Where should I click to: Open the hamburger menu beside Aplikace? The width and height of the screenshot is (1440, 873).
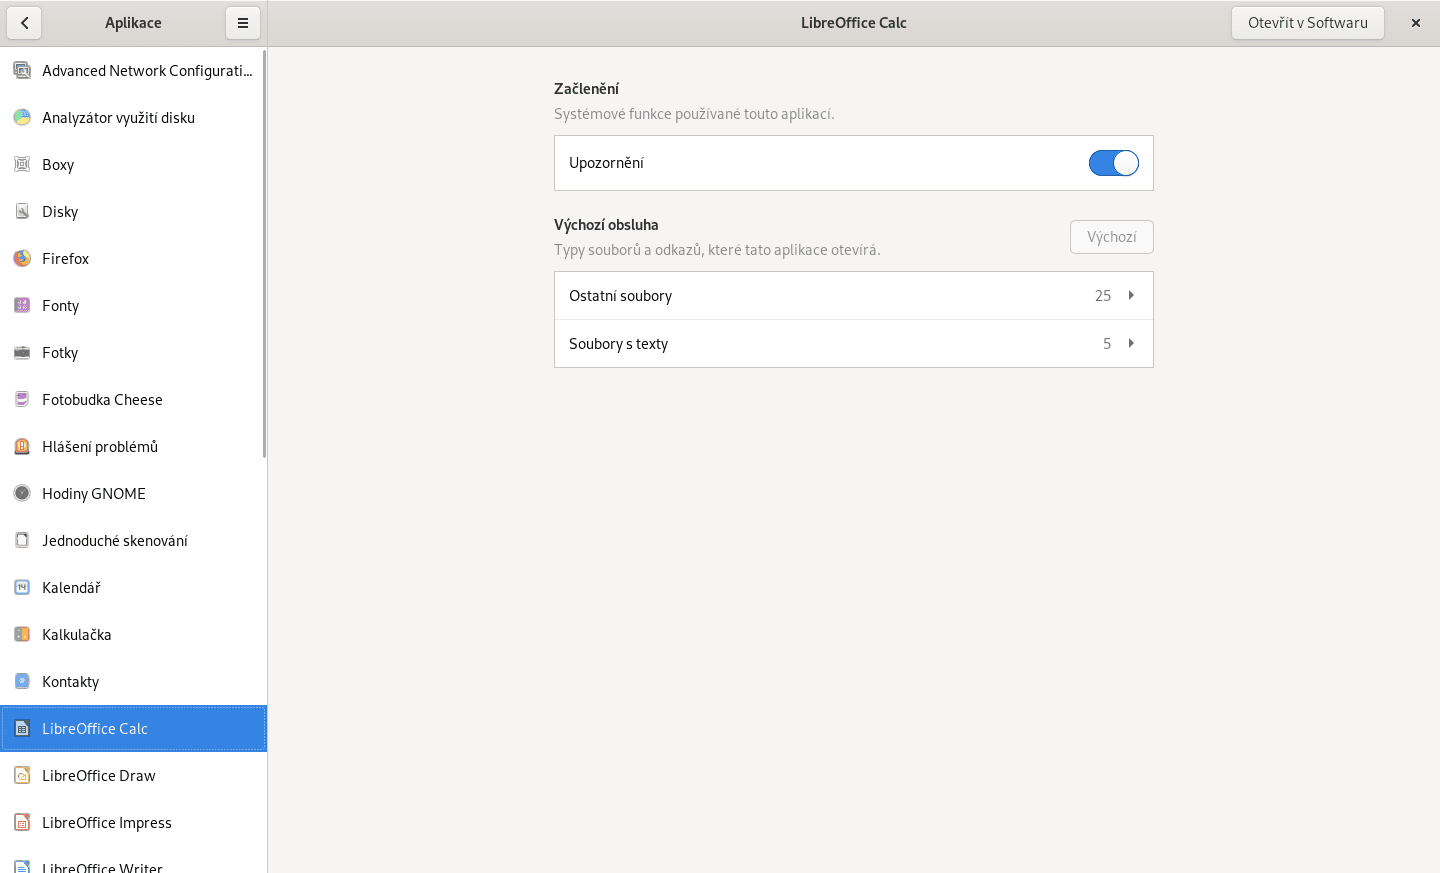tap(243, 23)
